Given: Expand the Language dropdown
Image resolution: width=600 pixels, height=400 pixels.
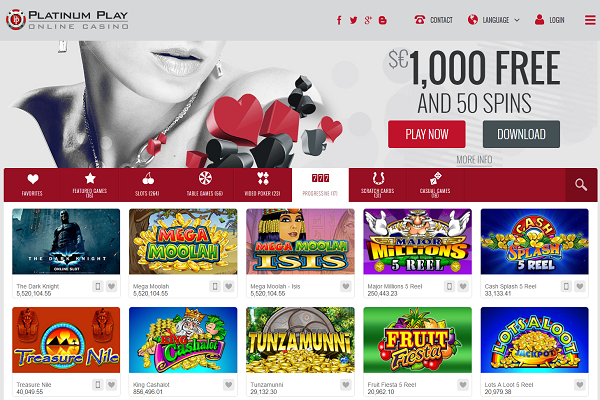Looking at the screenshot, I should tap(494, 20).
